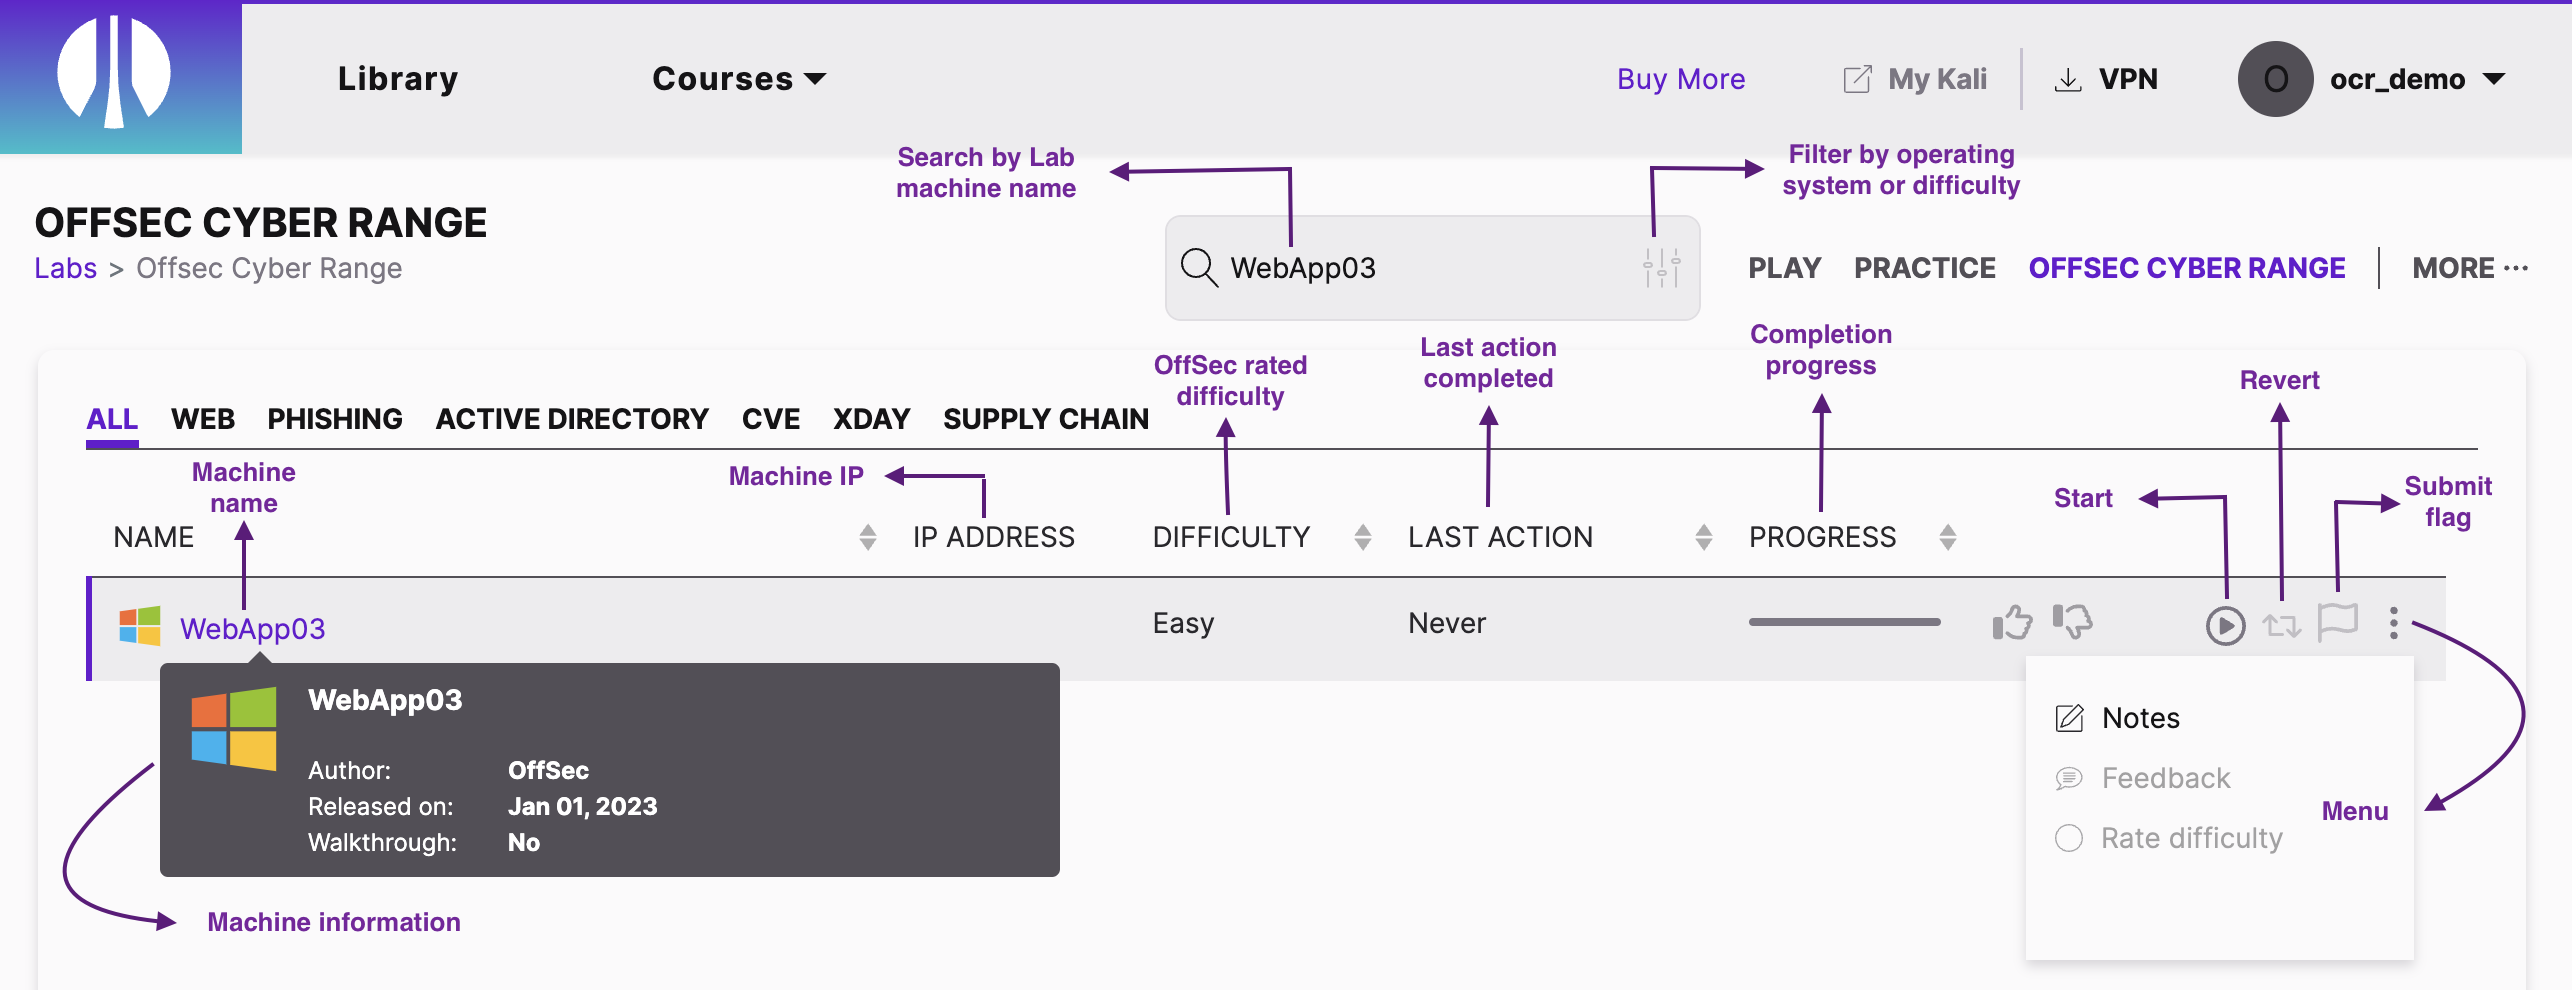The image size is (2572, 990).
Task: Switch to the ACTIVE DIRECTORY tab
Action: click(x=572, y=419)
